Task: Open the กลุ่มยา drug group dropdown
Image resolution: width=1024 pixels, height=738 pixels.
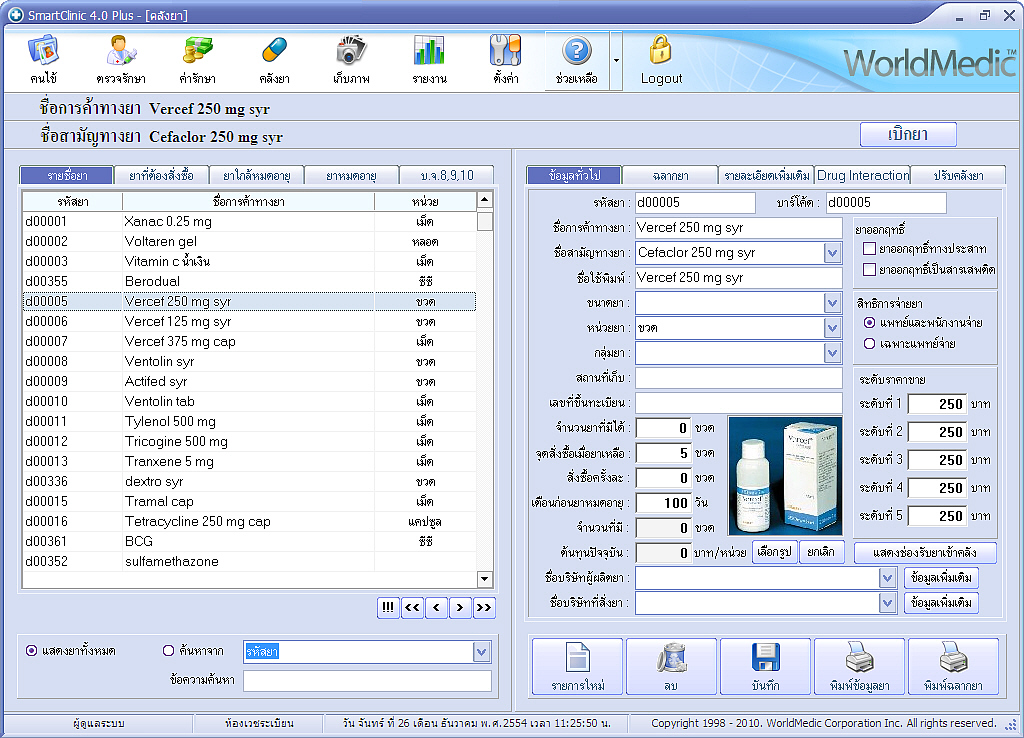Action: (832, 353)
